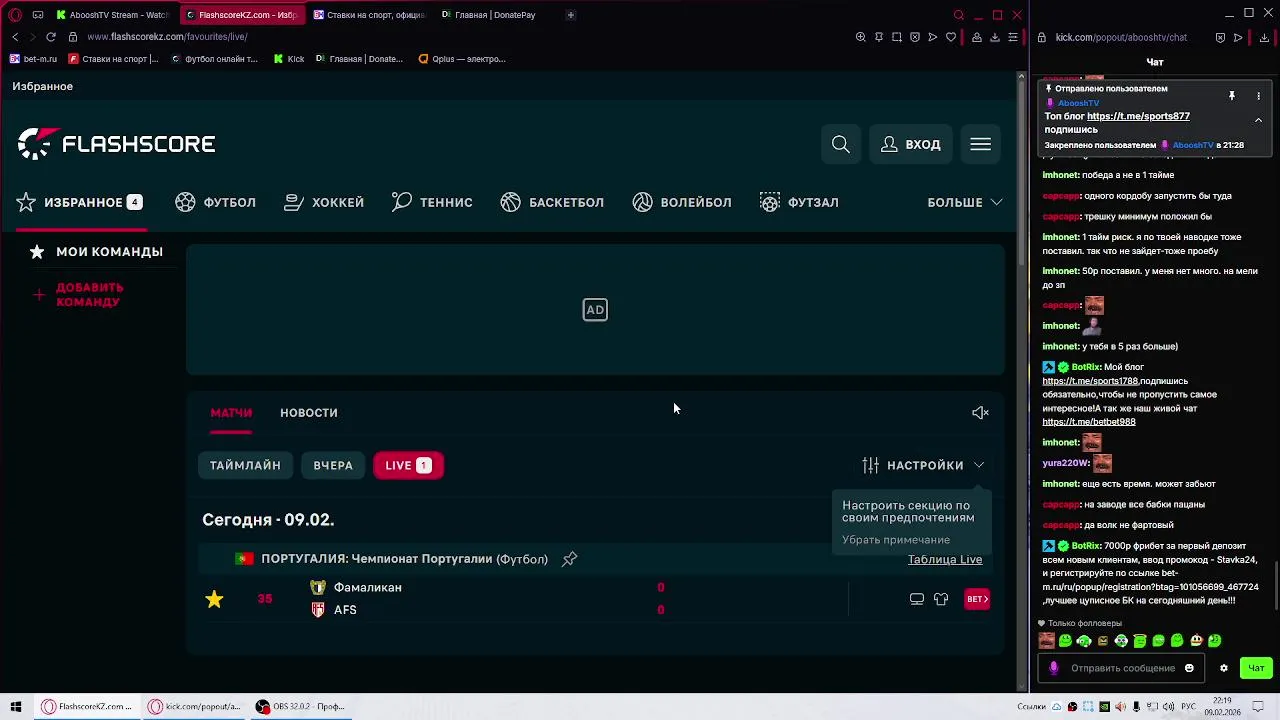Screen dimensions: 1280x720
Task: Pin the Чемпионат Португалии league
Action: (569, 559)
